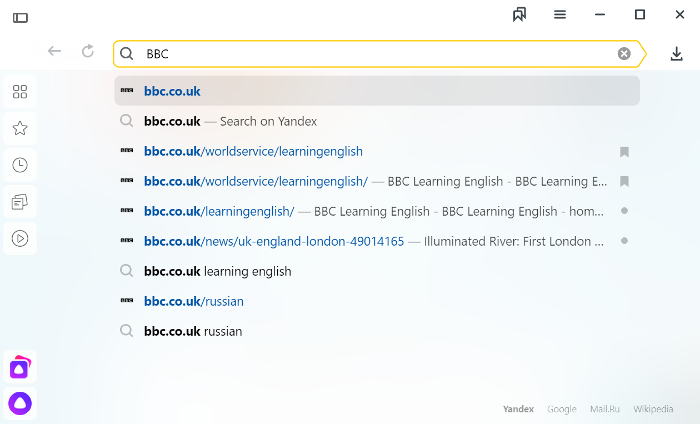Open the downloads arrow icon
The height and width of the screenshot is (424, 700).
coord(676,54)
